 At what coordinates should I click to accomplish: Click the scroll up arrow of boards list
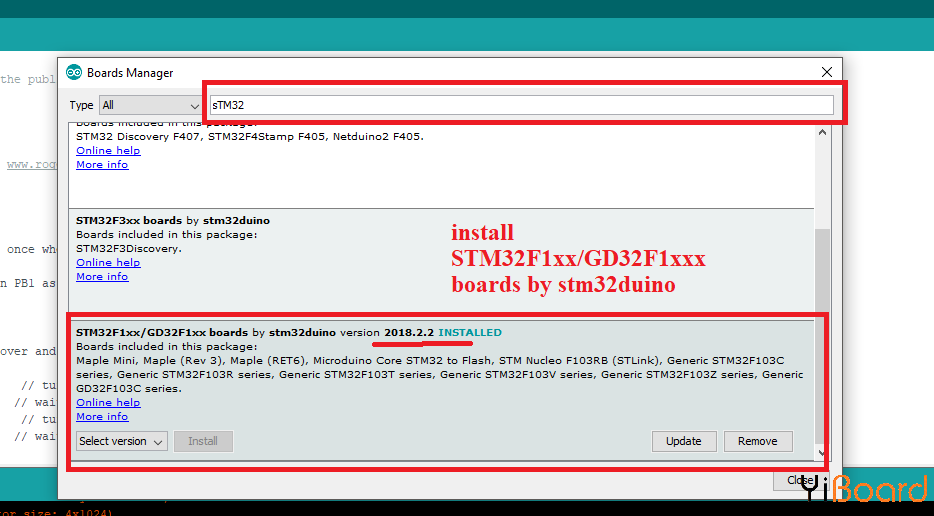pyautogui.click(x=823, y=132)
